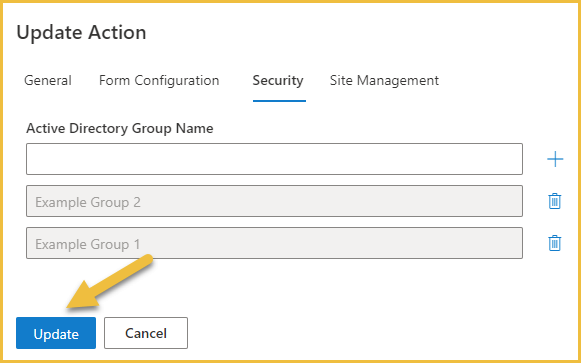This screenshot has width=581, height=363.
Task: Click the Active Directory Group Name label
Action: pos(120,129)
